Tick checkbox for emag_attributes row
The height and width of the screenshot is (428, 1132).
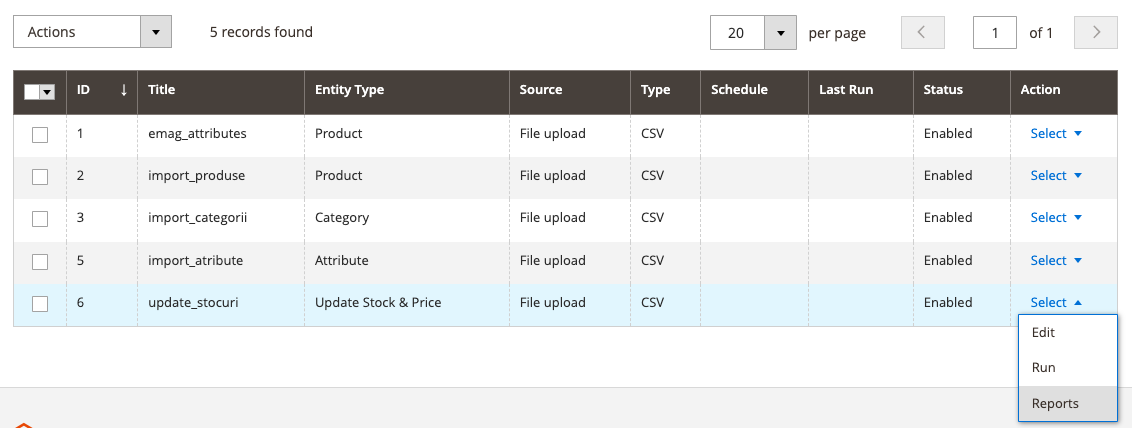click(40, 134)
